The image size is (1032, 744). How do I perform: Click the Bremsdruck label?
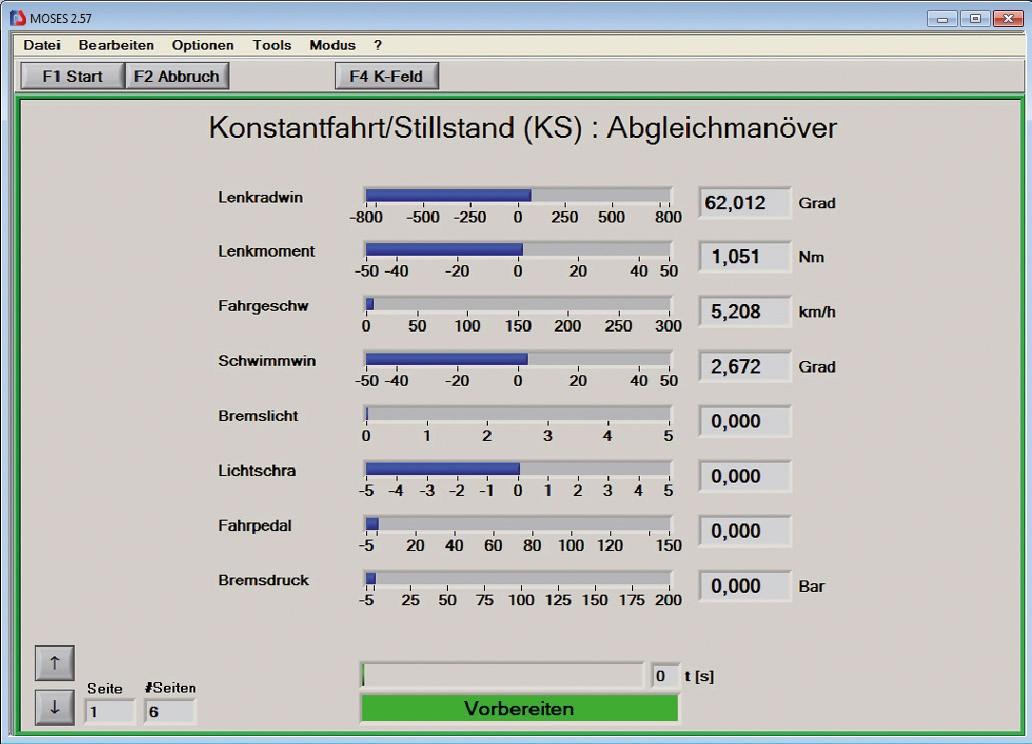pos(263,580)
